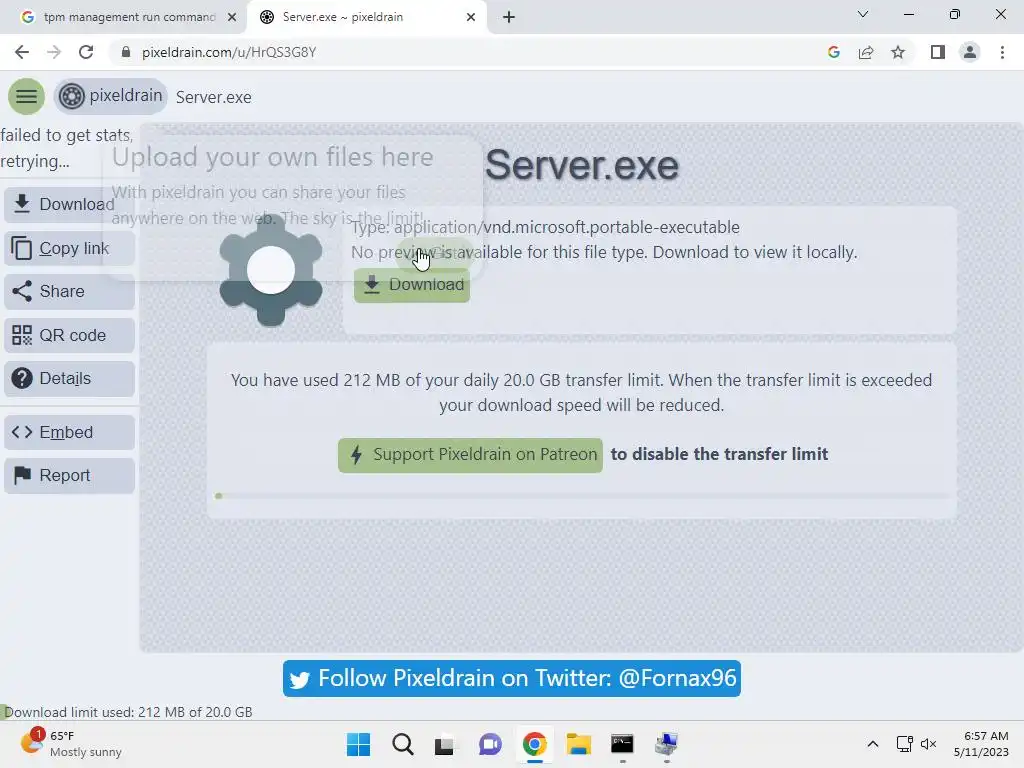Screen dimensions: 1024x768
Task: Click the green Download button under the file type
Action: (x=412, y=285)
